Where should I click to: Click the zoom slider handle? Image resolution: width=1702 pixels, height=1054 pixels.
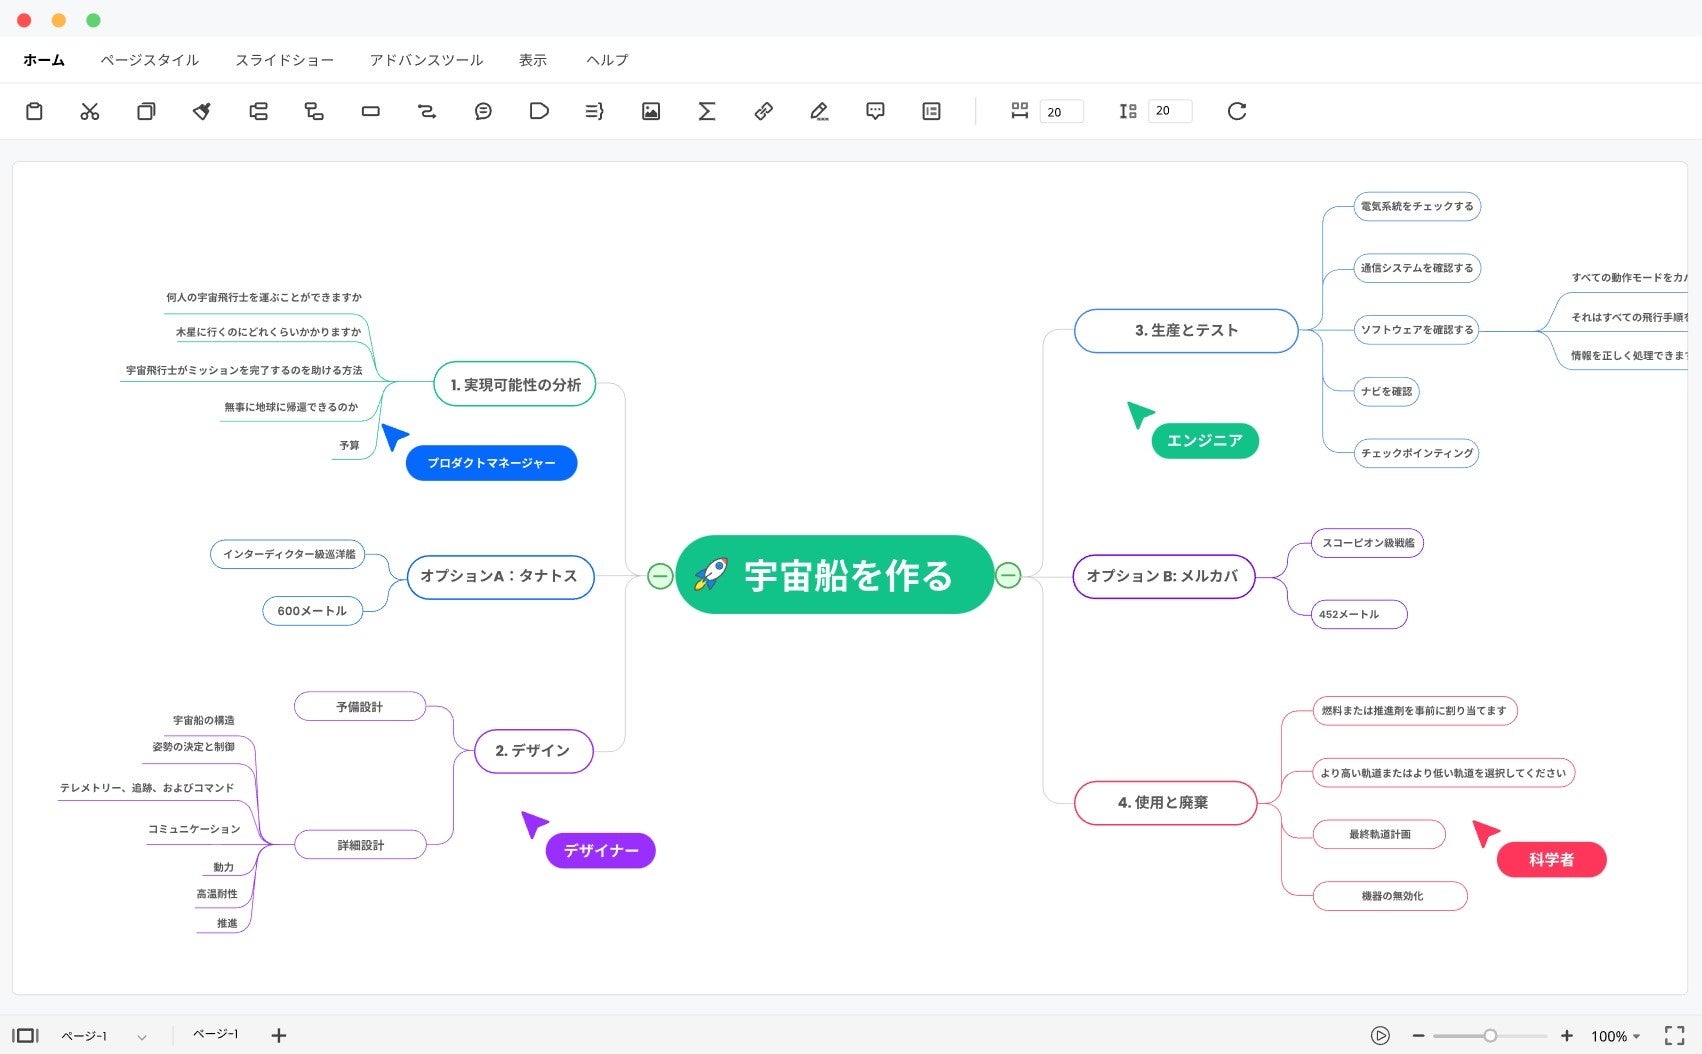coord(1490,1036)
